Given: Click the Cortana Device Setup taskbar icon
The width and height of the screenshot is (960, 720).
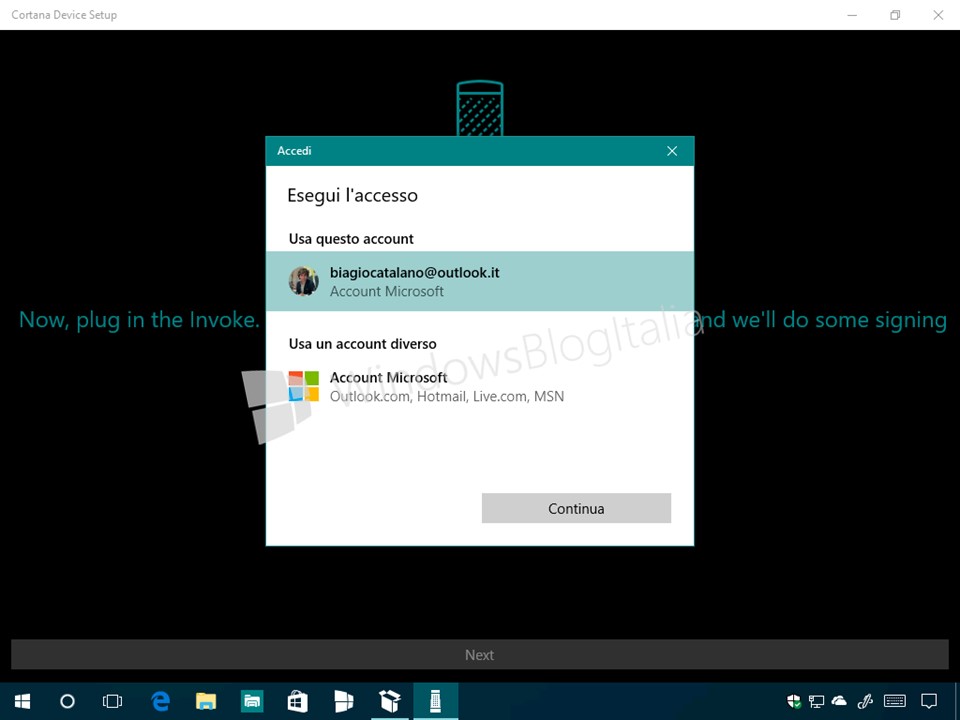Looking at the screenshot, I should point(435,701).
